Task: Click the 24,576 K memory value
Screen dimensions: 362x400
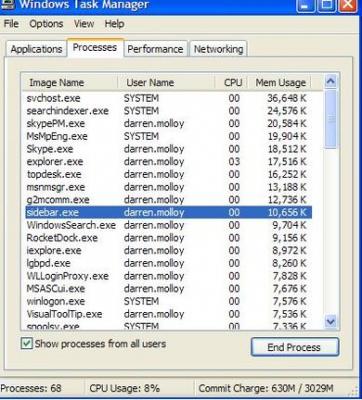Action: 287,111
